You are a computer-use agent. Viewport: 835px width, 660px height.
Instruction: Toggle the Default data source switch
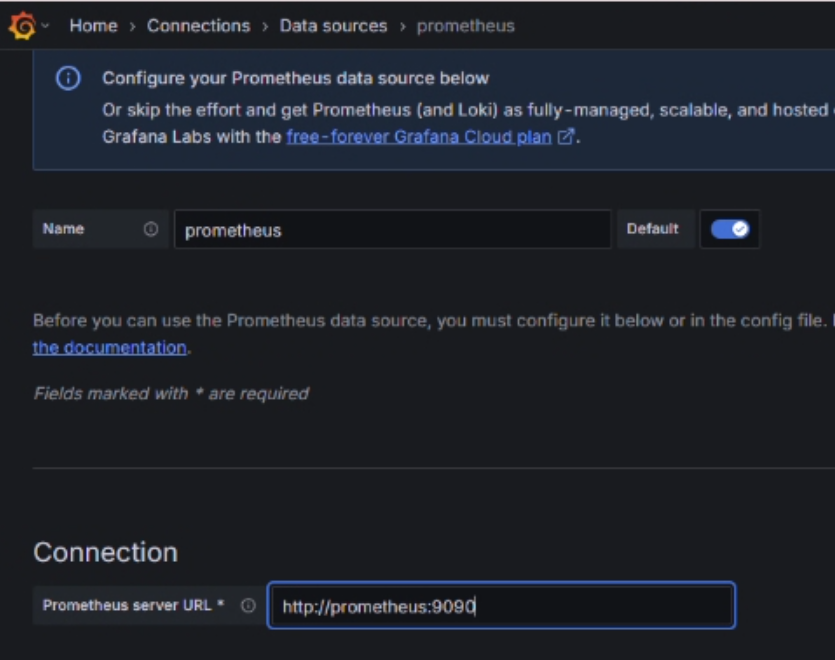(x=730, y=229)
